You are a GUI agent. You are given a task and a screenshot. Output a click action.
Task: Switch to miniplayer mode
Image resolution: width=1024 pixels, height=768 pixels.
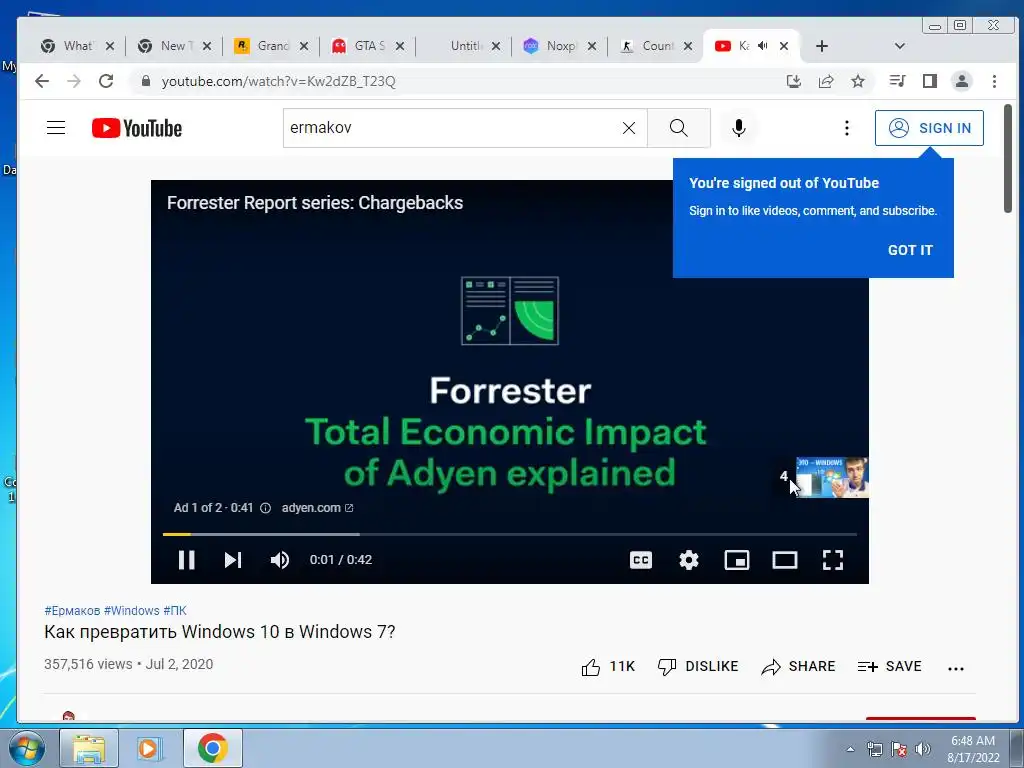tap(737, 560)
